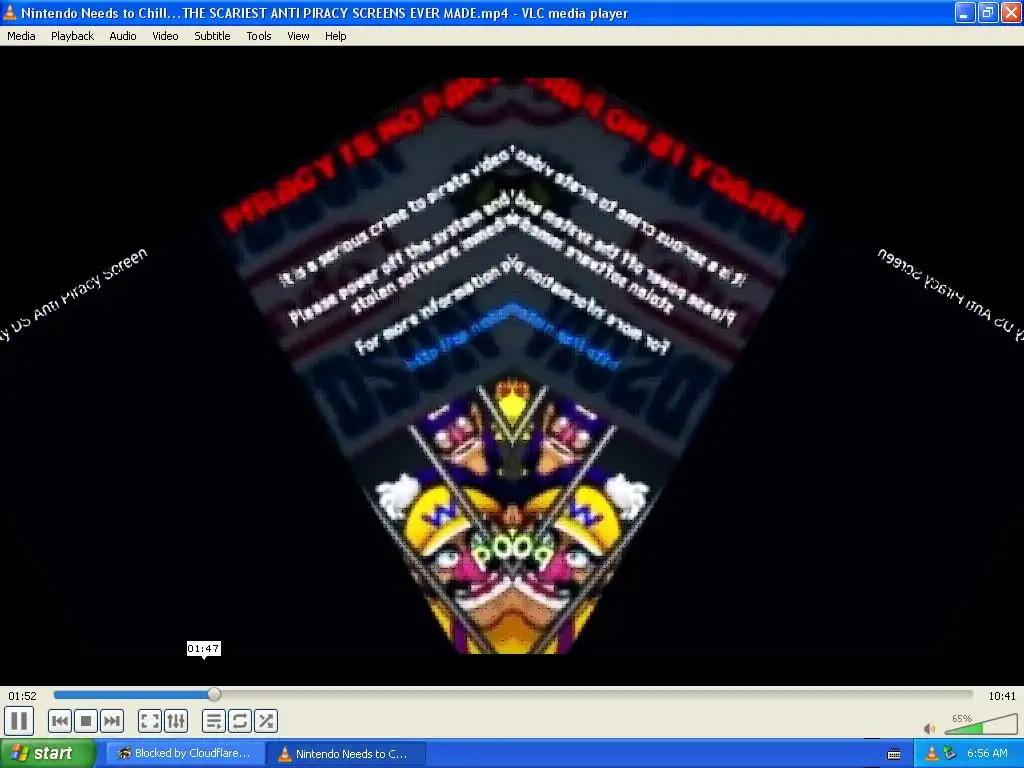Open the View menu
1024x768 pixels.
pos(298,36)
